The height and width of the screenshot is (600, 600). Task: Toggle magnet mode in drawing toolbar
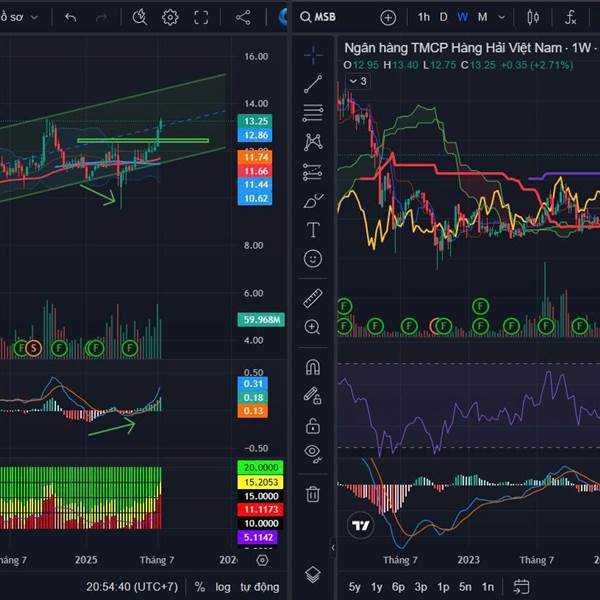(x=313, y=367)
